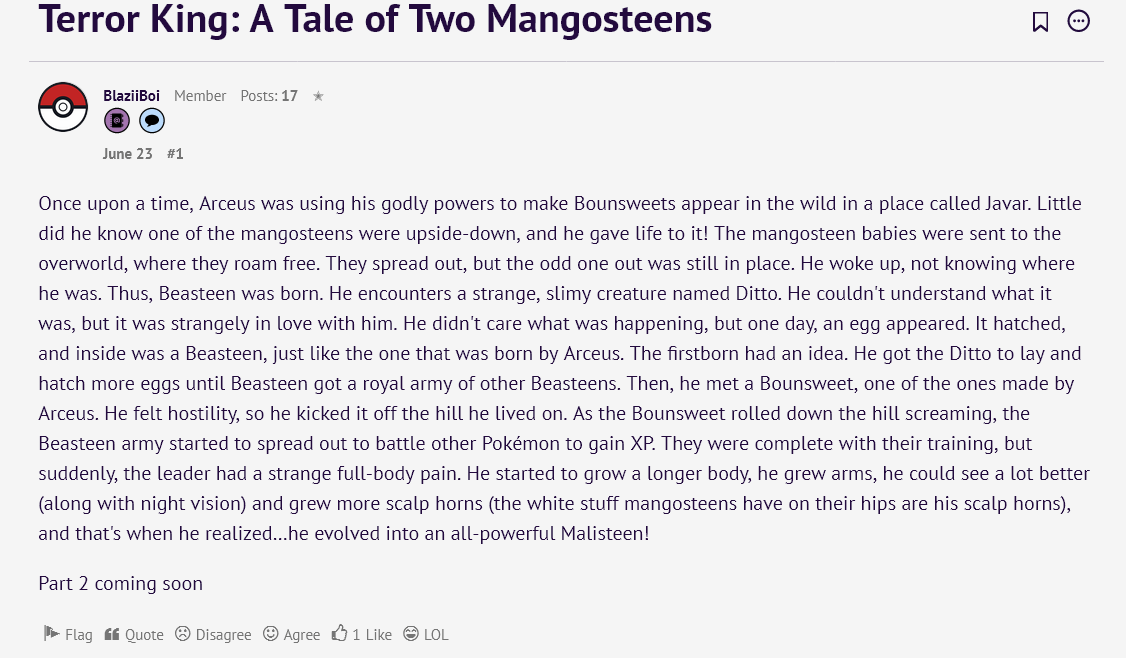Click the #1 post number link
1126x658 pixels.
tap(175, 154)
